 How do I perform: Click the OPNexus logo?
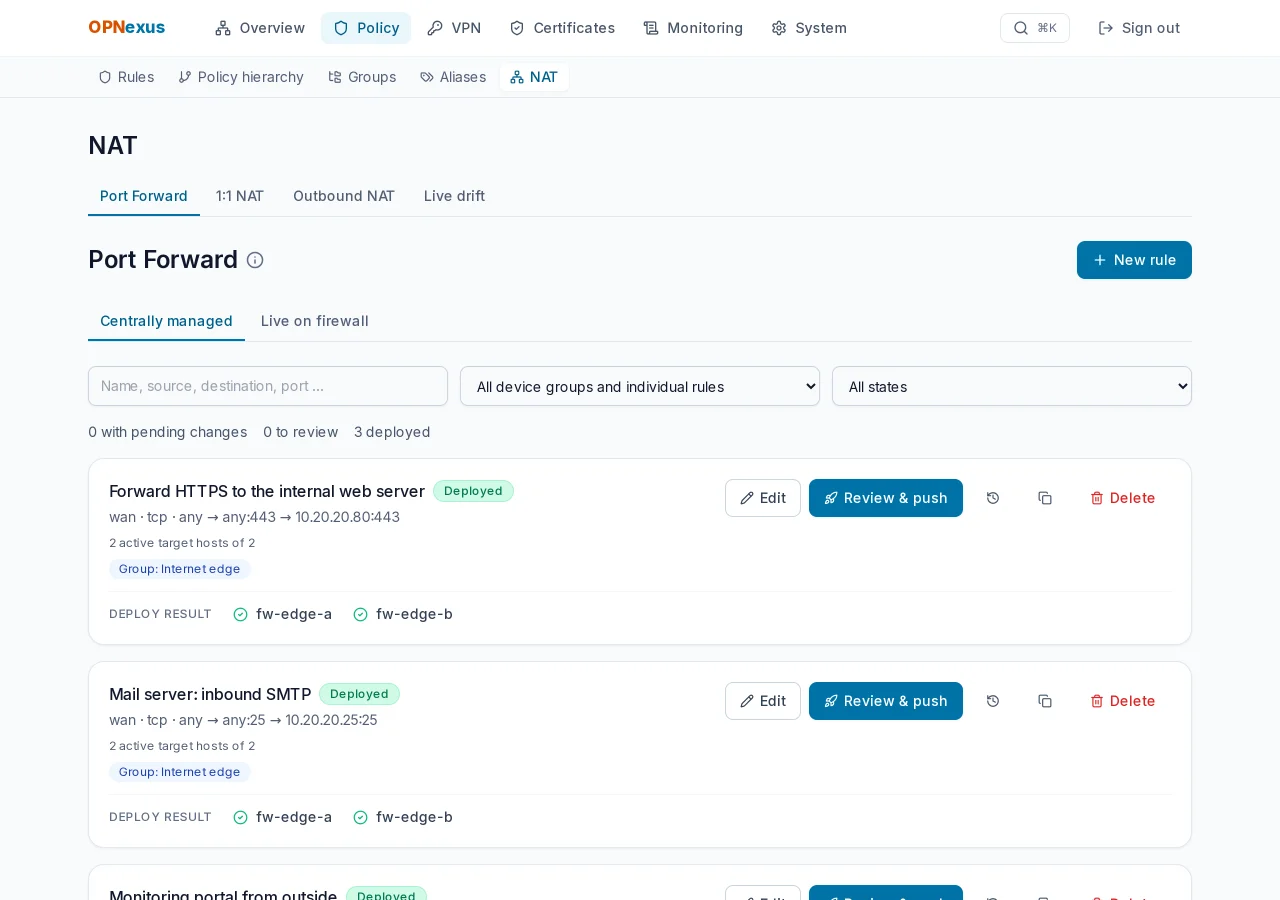(x=127, y=28)
